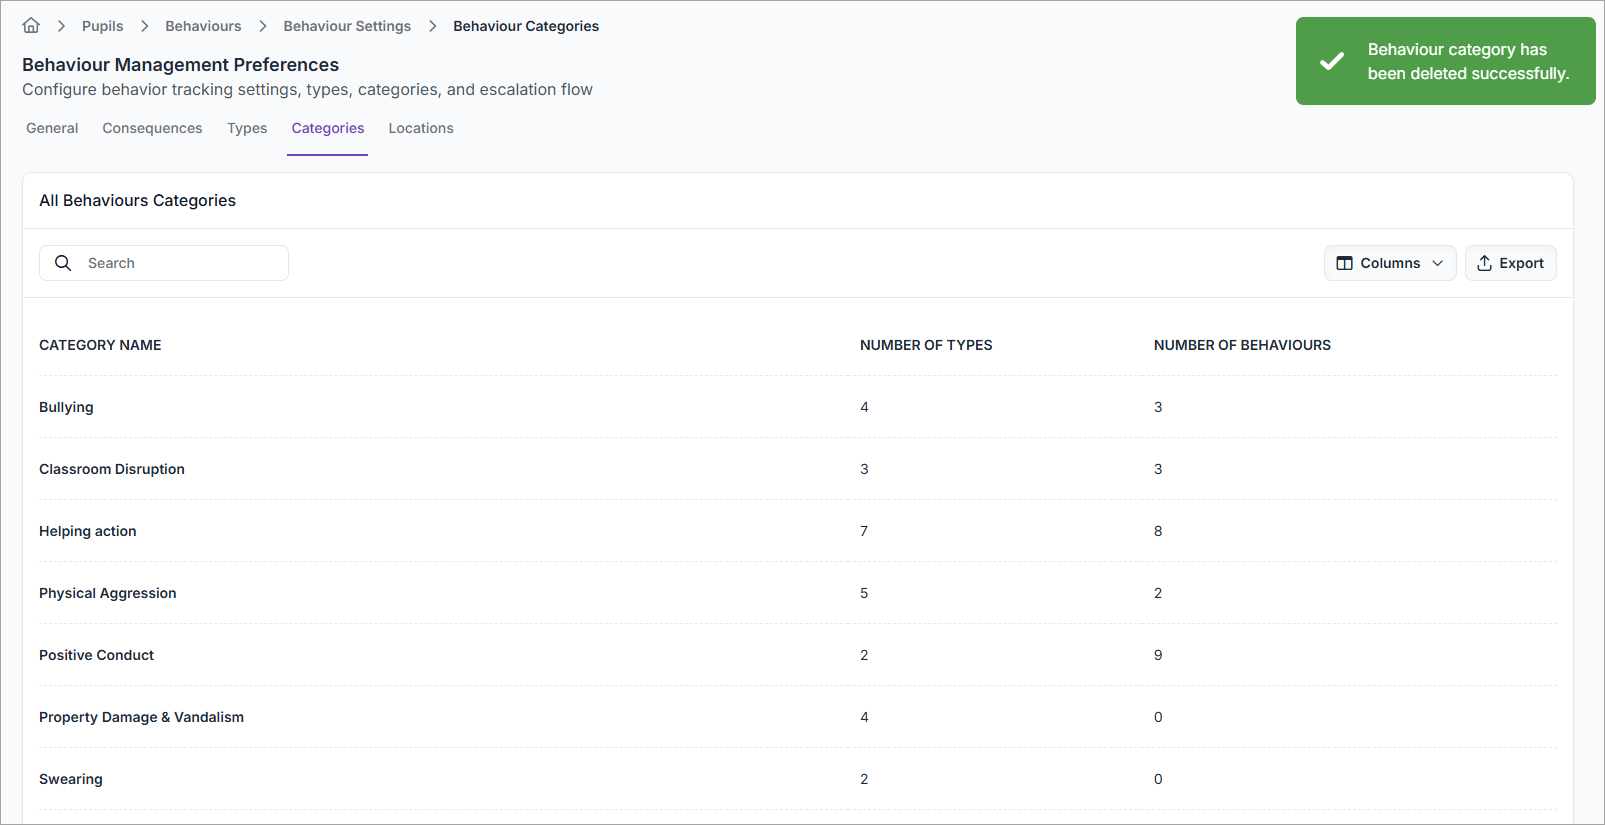The image size is (1605, 825).
Task: Click the success checkmark icon in notification
Action: (1331, 61)
